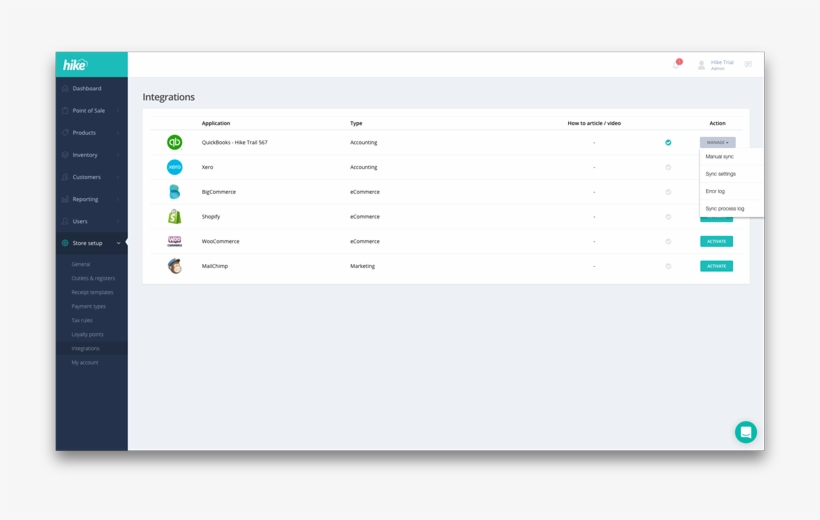Click the BigCommerce application name
This screenshot has height=520, width=820.
(219, 192)
